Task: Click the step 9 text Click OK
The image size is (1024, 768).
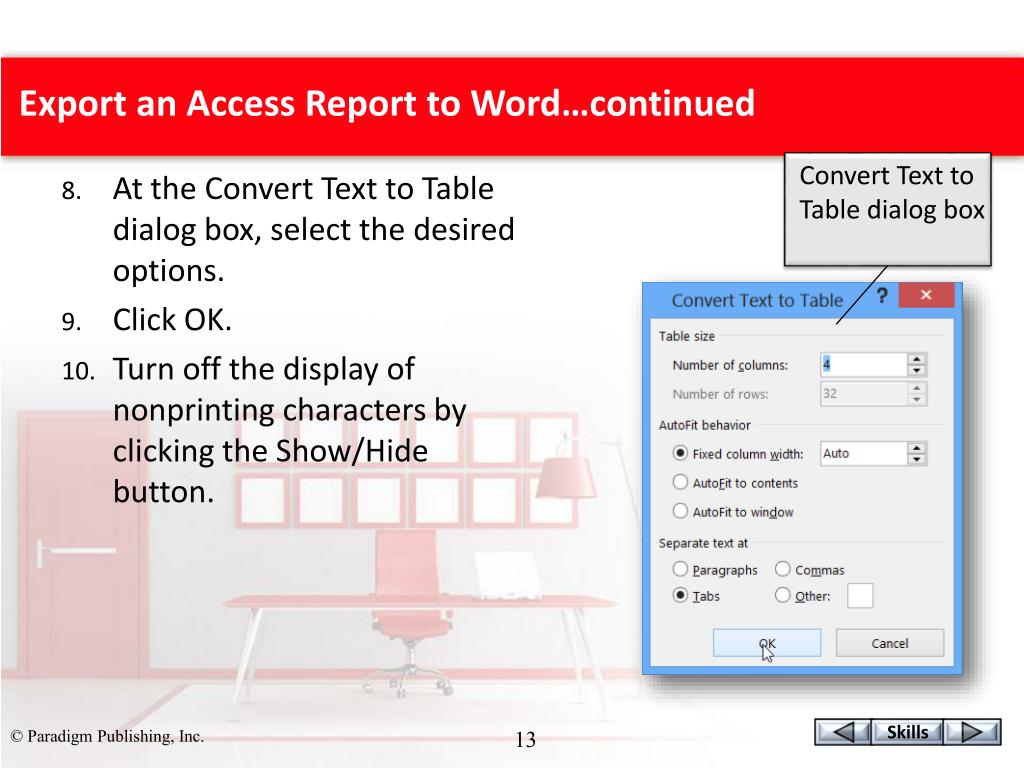Action: coord(172,320)
